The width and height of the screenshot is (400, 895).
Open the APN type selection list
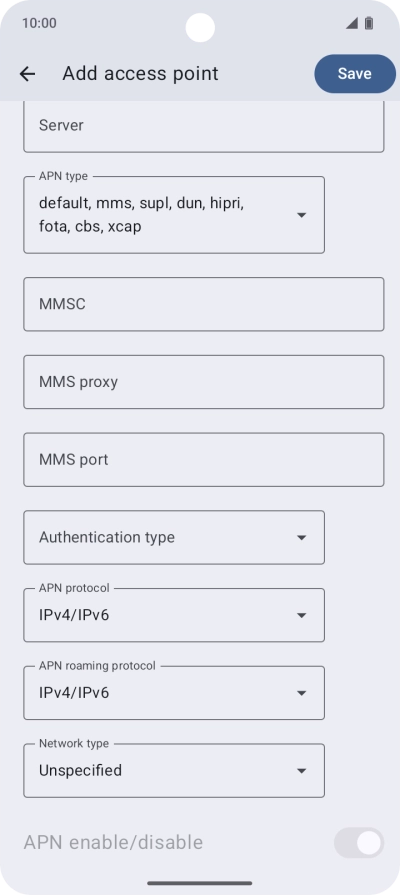[174, 215]
